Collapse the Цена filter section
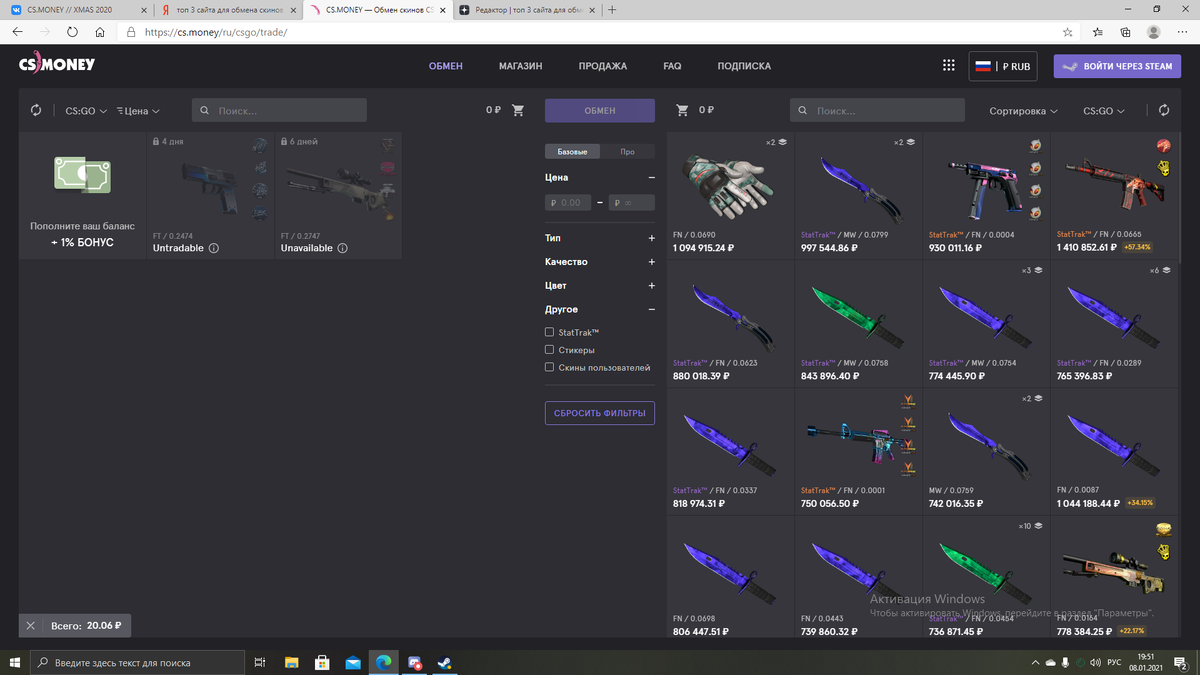 click(x=651, y=177)
